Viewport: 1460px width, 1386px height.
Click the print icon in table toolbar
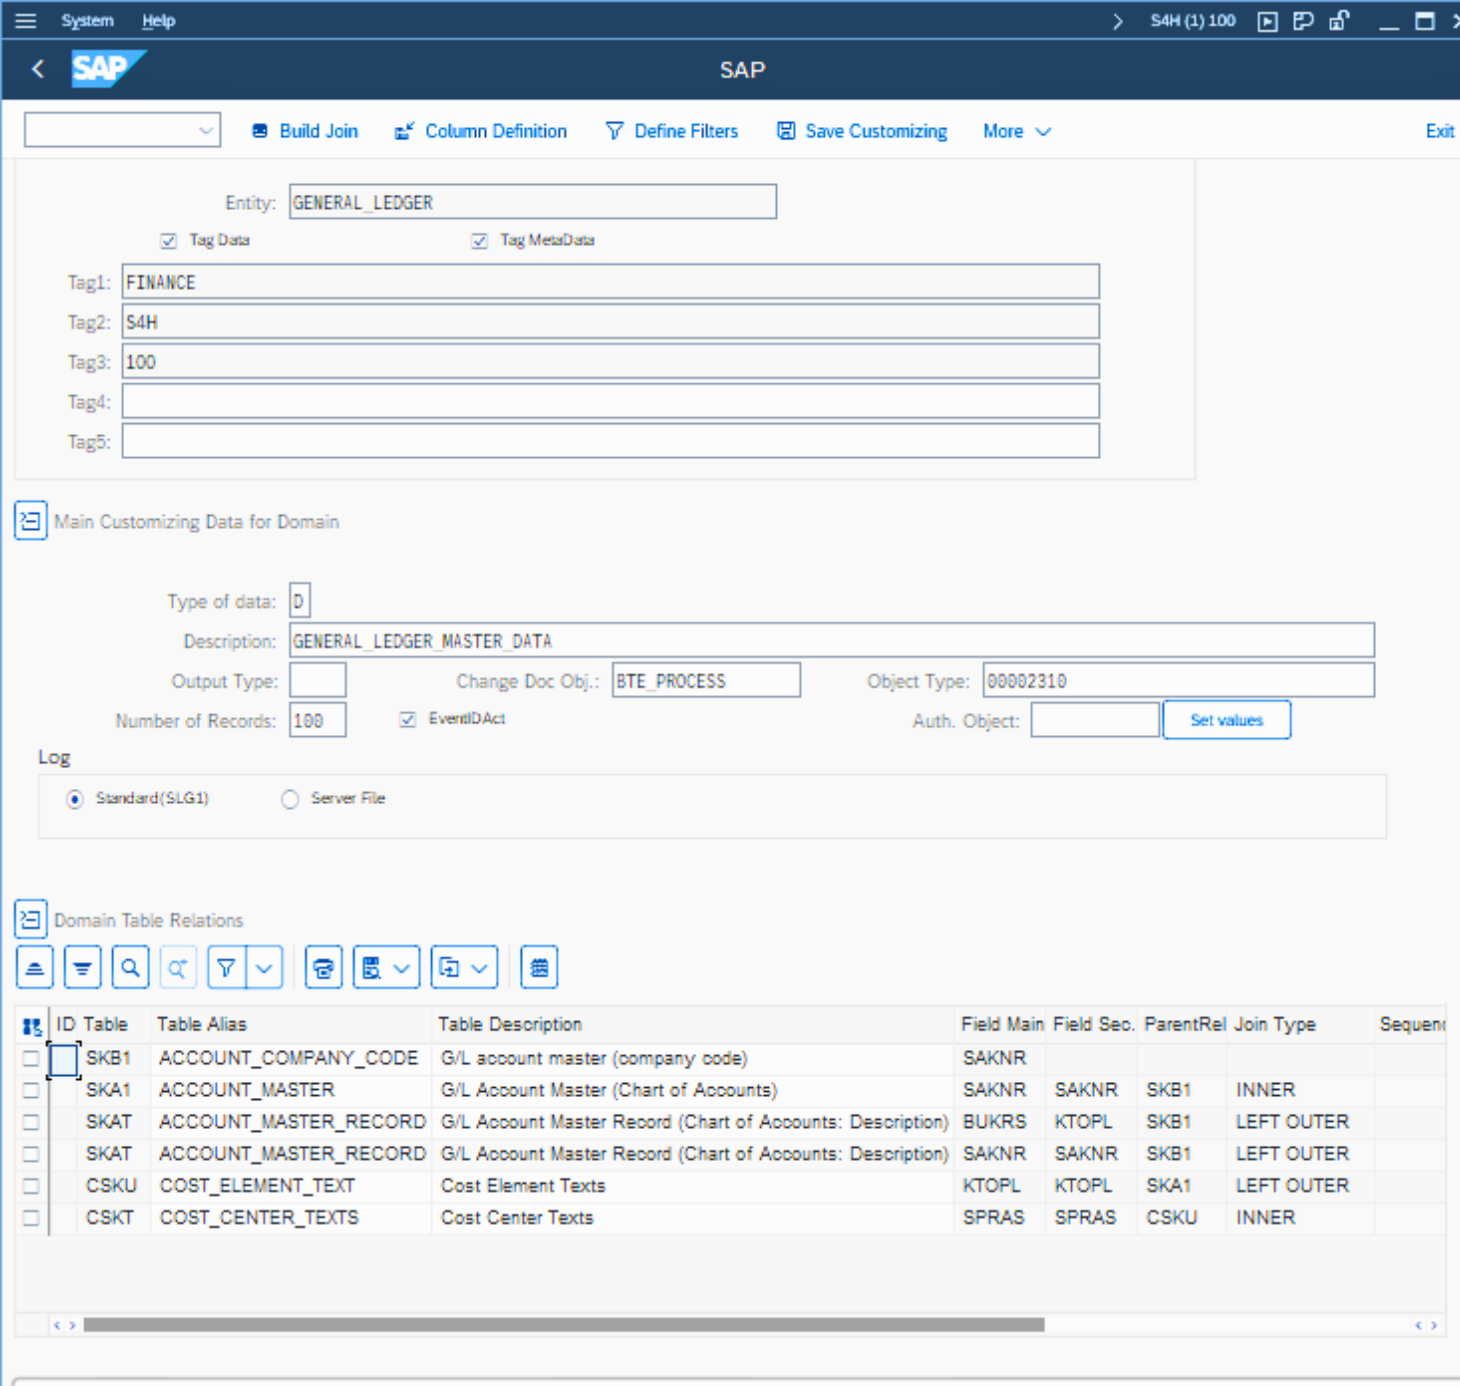pos(323,968)
